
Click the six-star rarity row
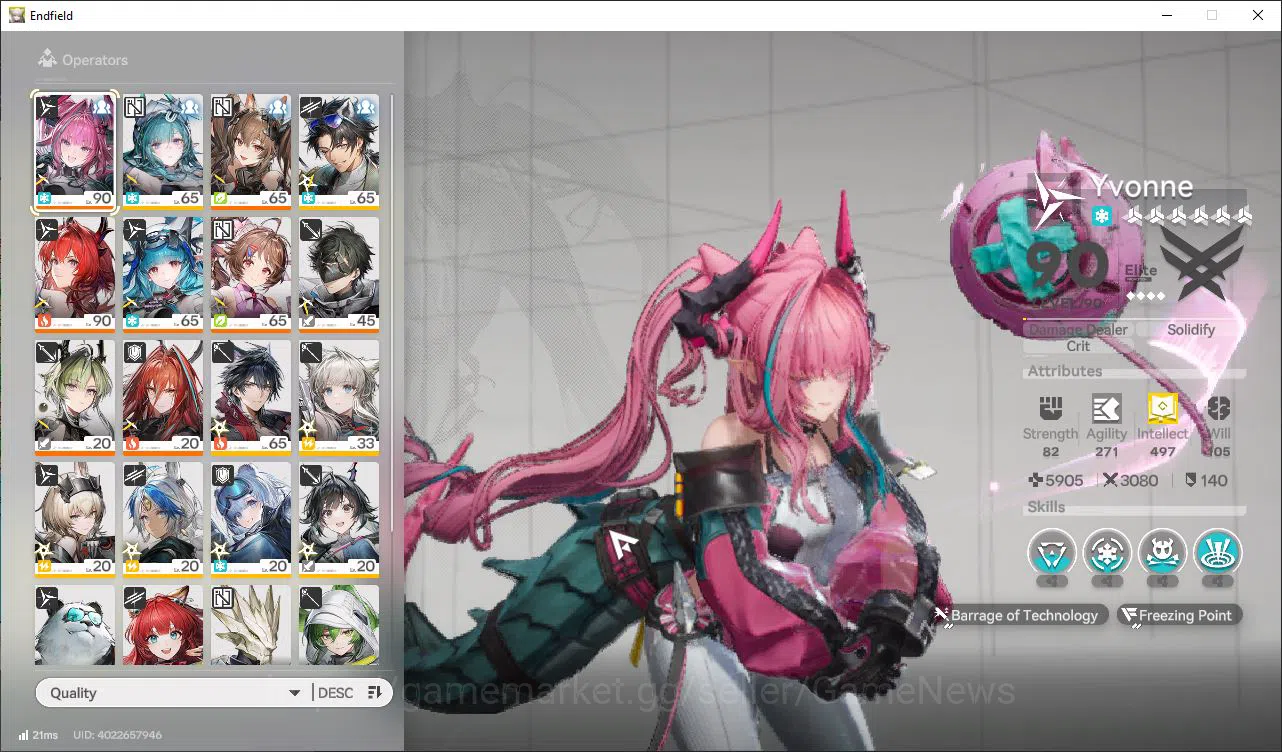pyautogui.click(x=1187, y=216)
